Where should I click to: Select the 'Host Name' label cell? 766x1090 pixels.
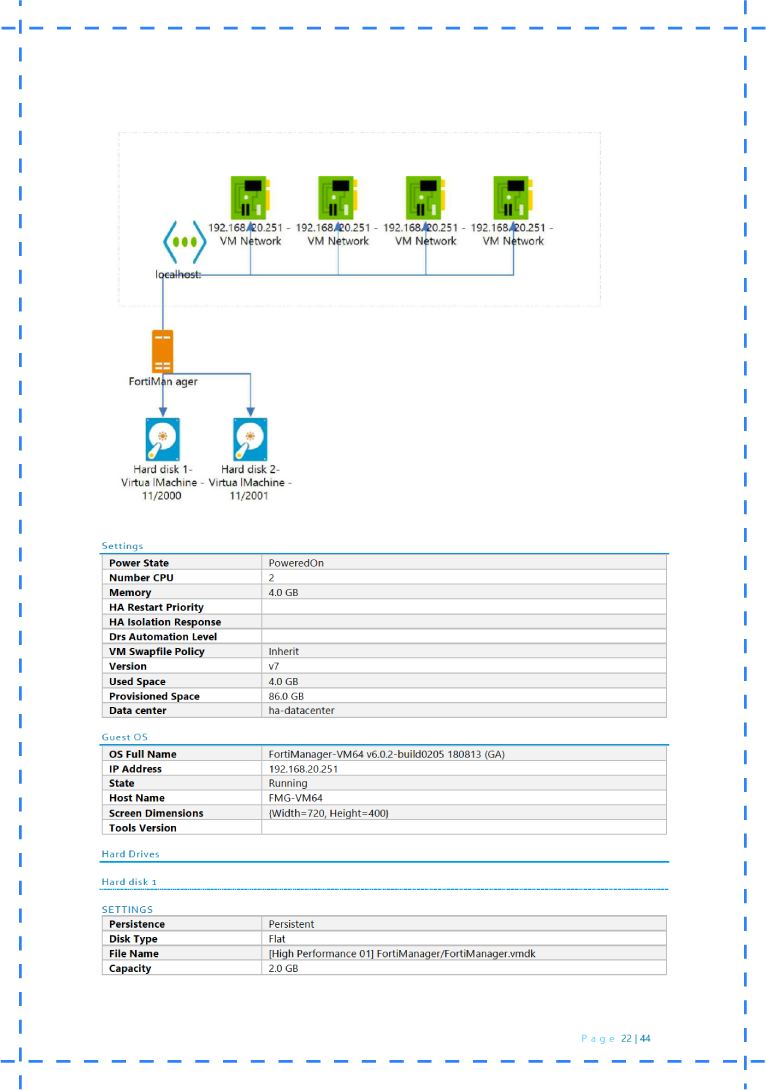pyautogui.click(x=182, y=798)
